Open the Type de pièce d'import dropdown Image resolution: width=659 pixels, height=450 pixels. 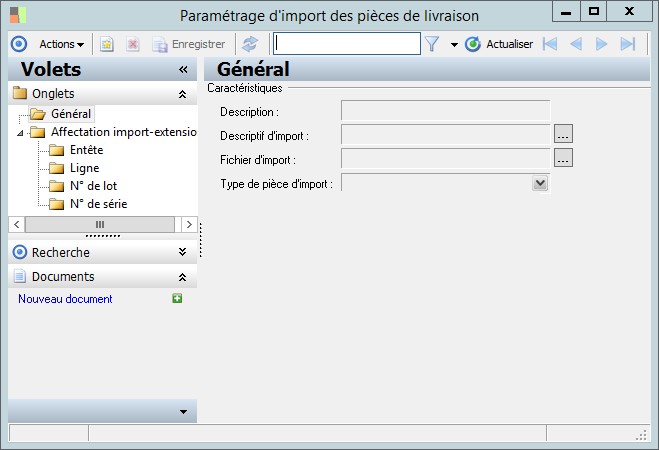(x=540, y=183)
